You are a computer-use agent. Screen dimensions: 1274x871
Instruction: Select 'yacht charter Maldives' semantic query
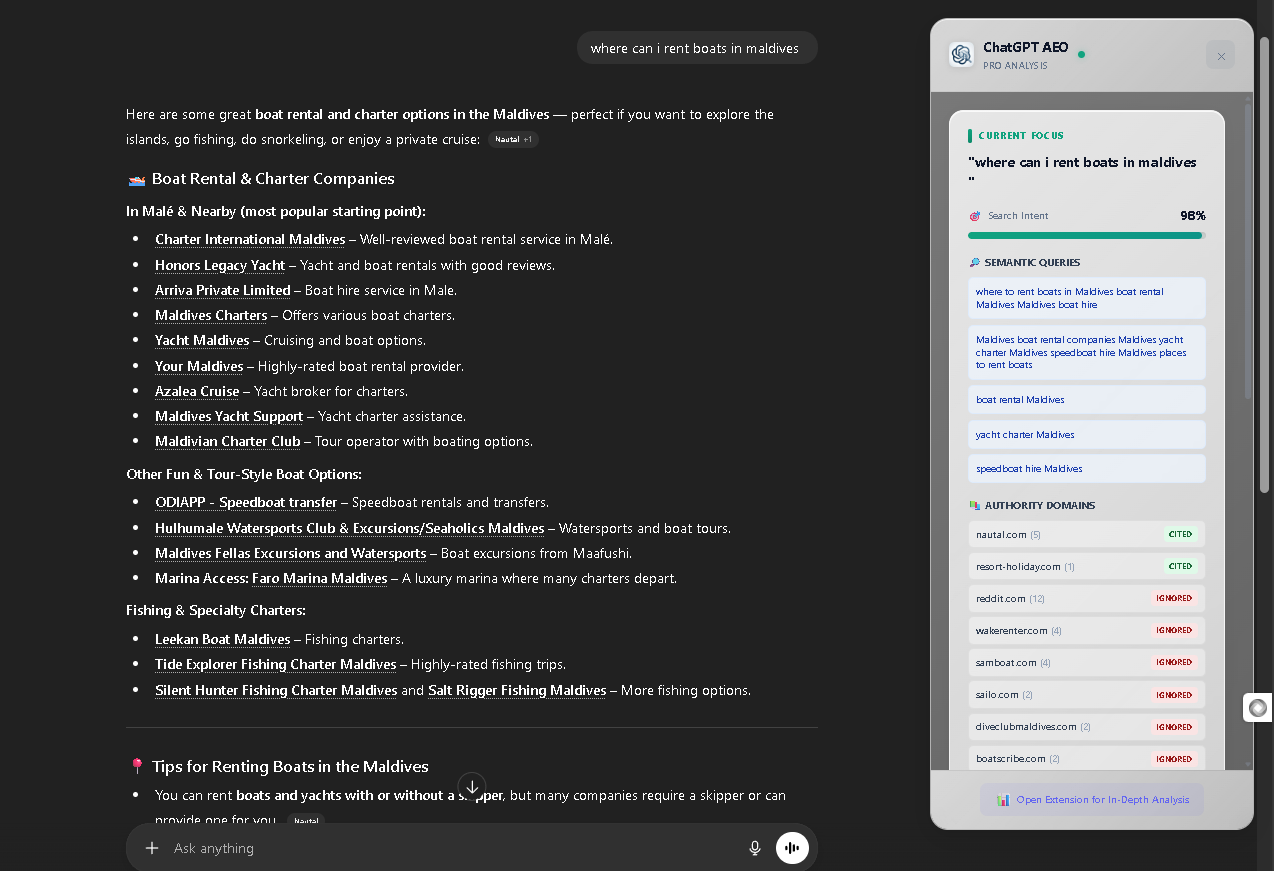pos(1086,435)
